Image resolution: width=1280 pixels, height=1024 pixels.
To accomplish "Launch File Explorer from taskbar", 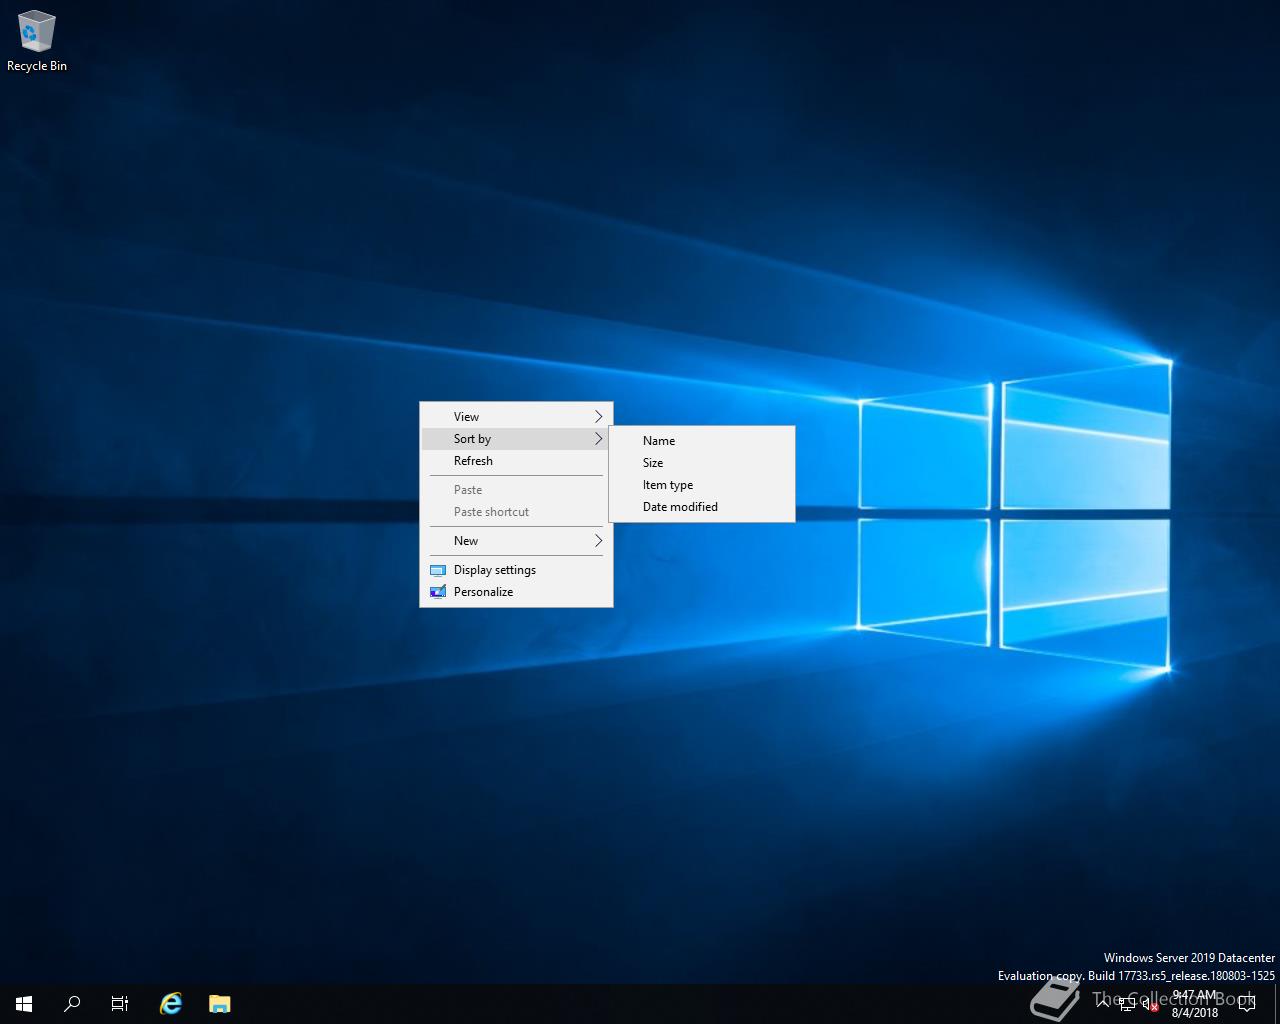I will coord(219,1003).
